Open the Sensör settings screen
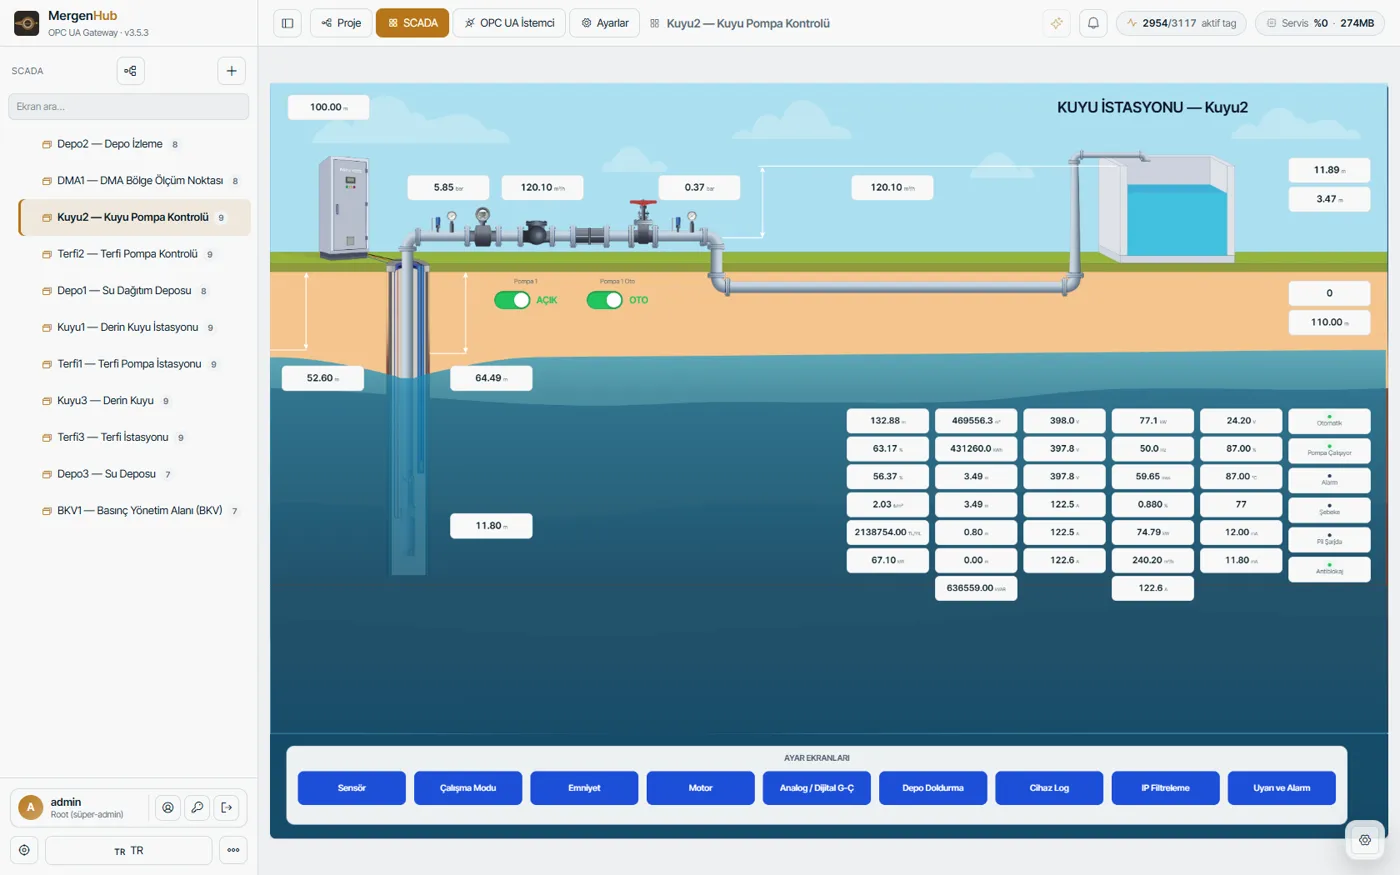 pyautogui.click(x=352, y=788)
